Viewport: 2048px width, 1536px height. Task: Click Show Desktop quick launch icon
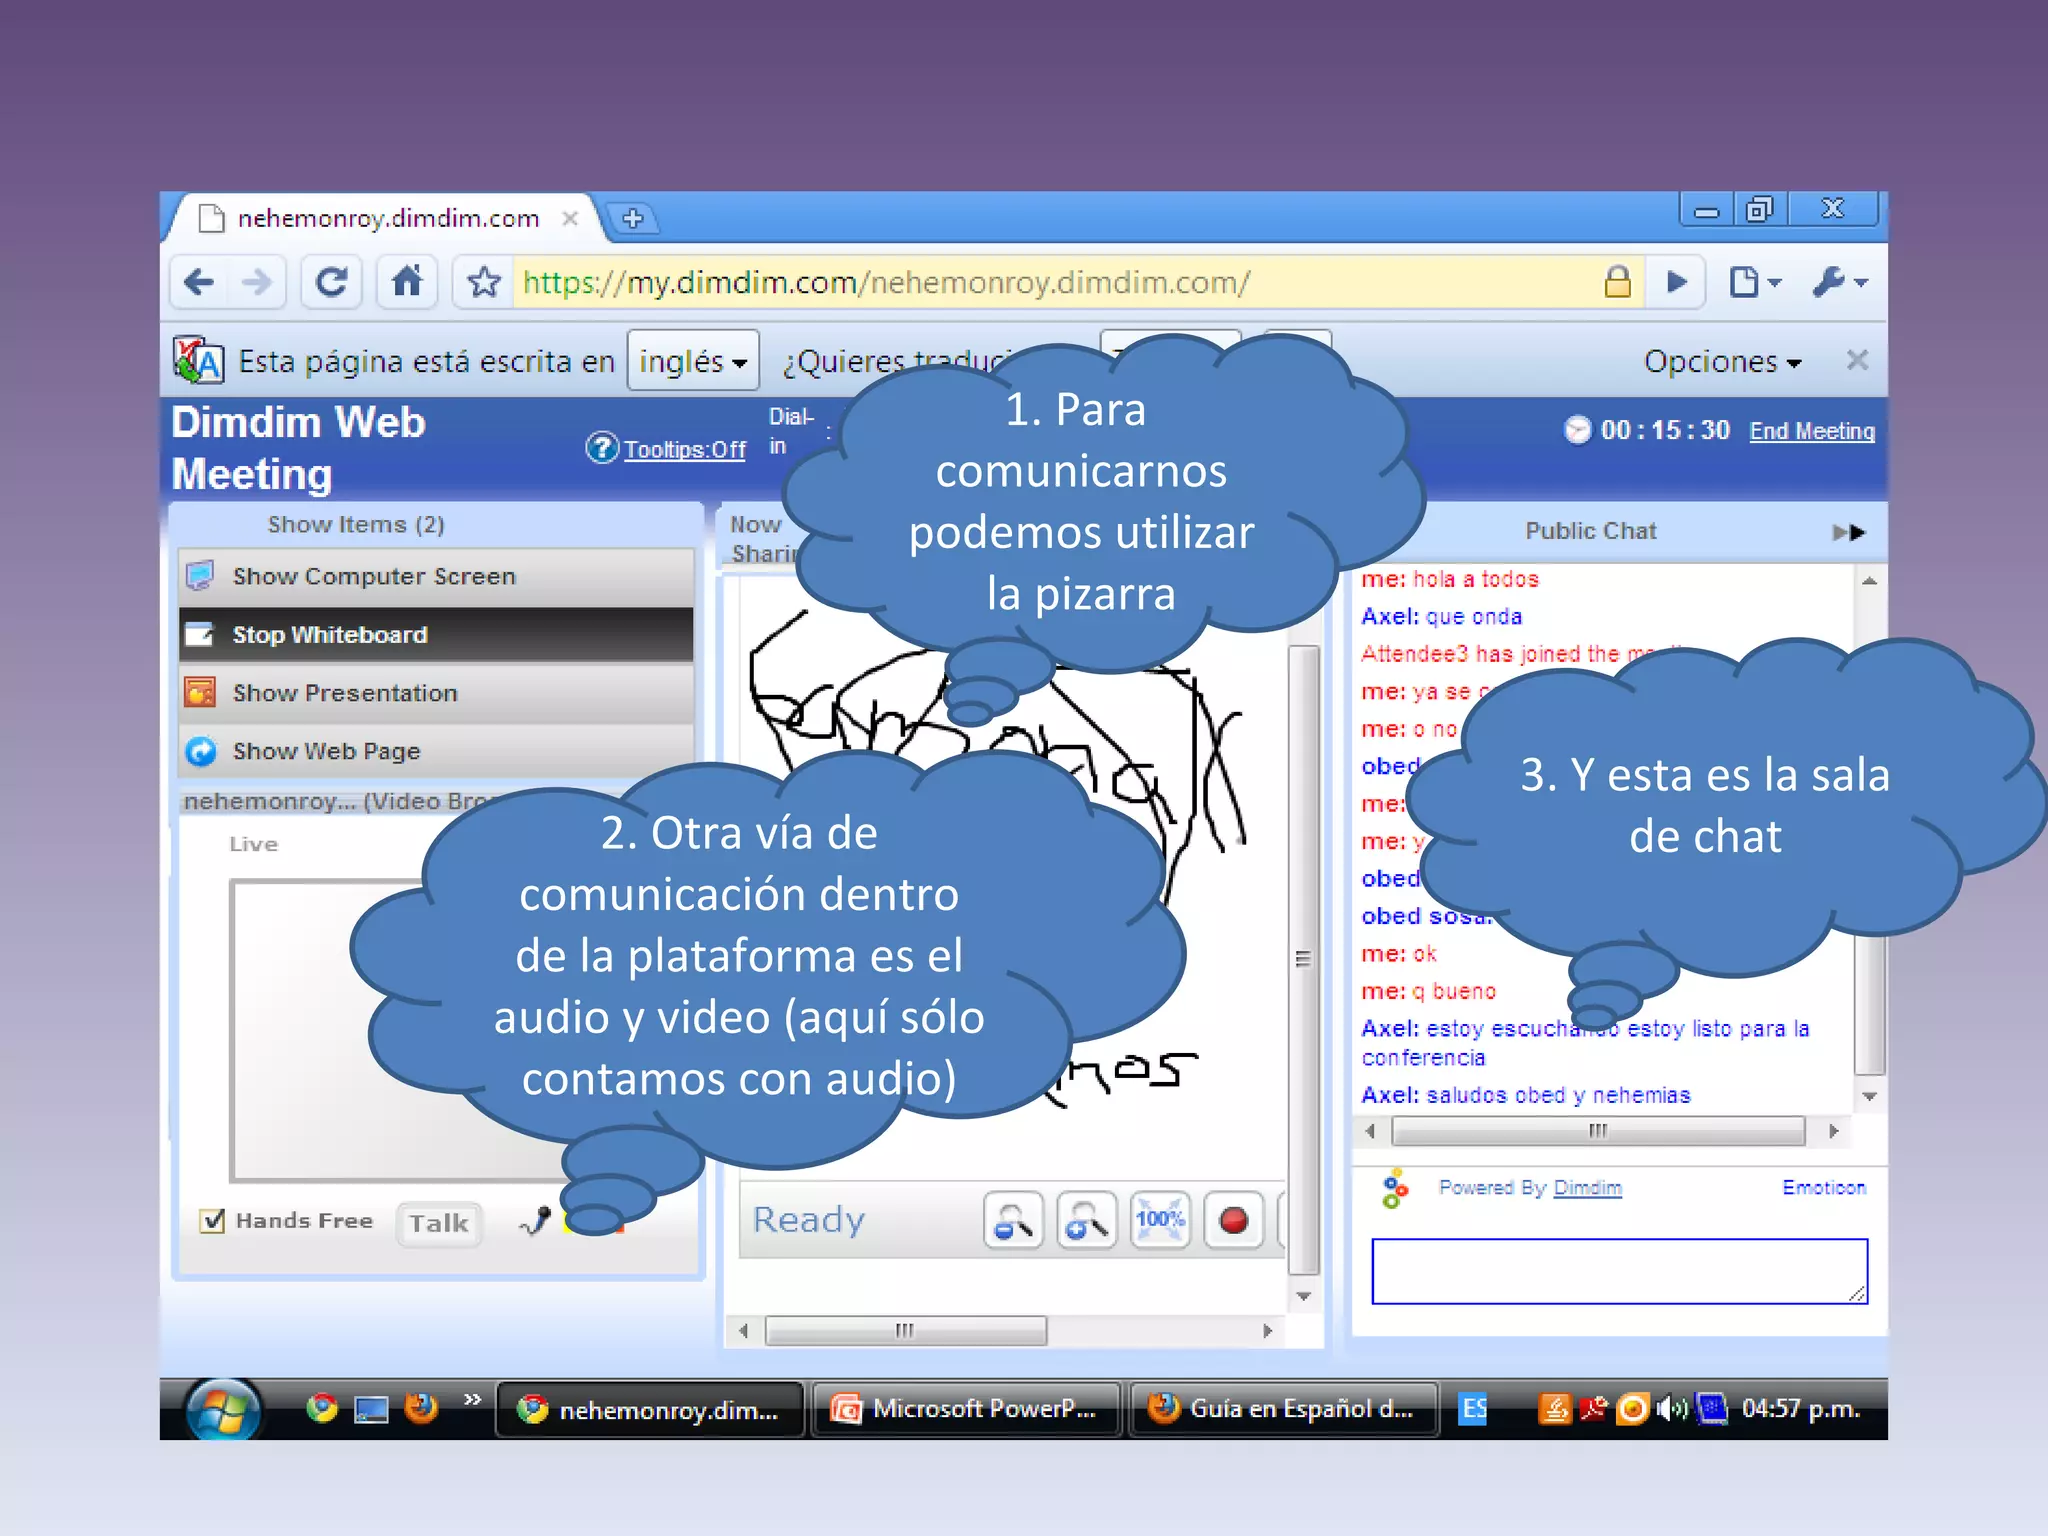[372, 1410]
